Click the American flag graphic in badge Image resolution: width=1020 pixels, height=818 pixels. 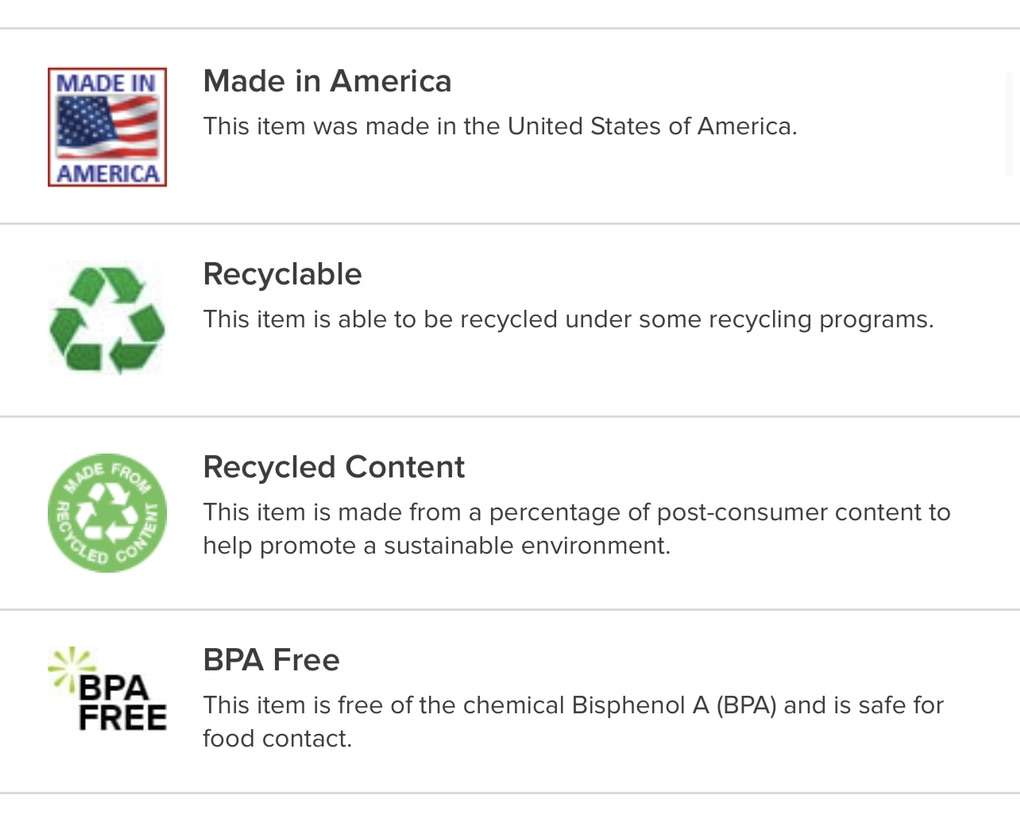(x=107, y=127)
